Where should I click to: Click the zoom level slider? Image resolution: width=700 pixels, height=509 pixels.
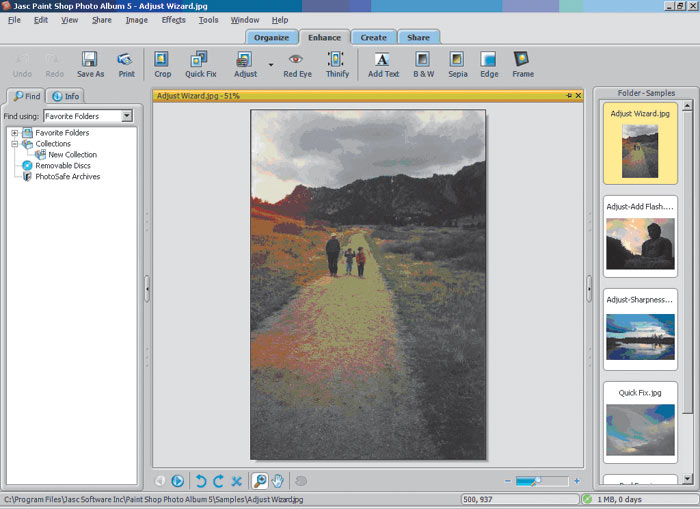[542, 481]
